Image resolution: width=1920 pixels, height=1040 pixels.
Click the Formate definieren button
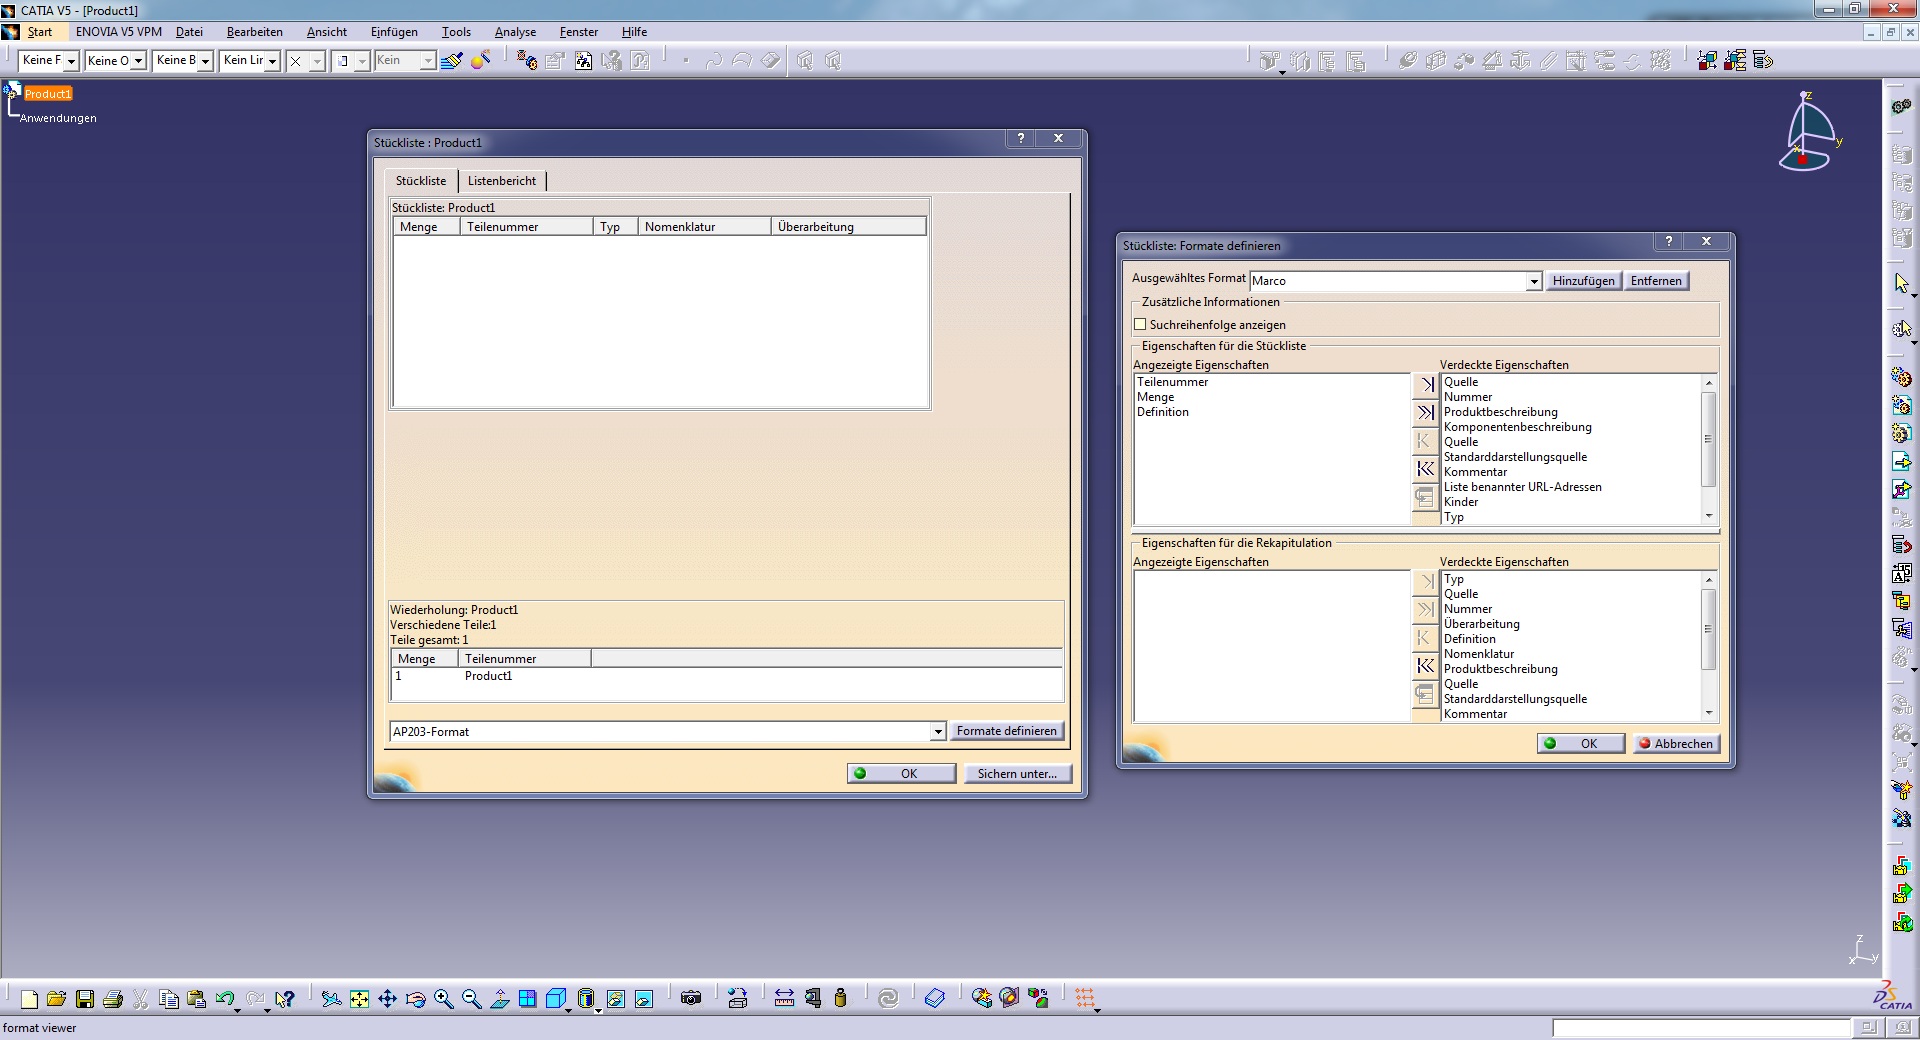point(1006,731)
